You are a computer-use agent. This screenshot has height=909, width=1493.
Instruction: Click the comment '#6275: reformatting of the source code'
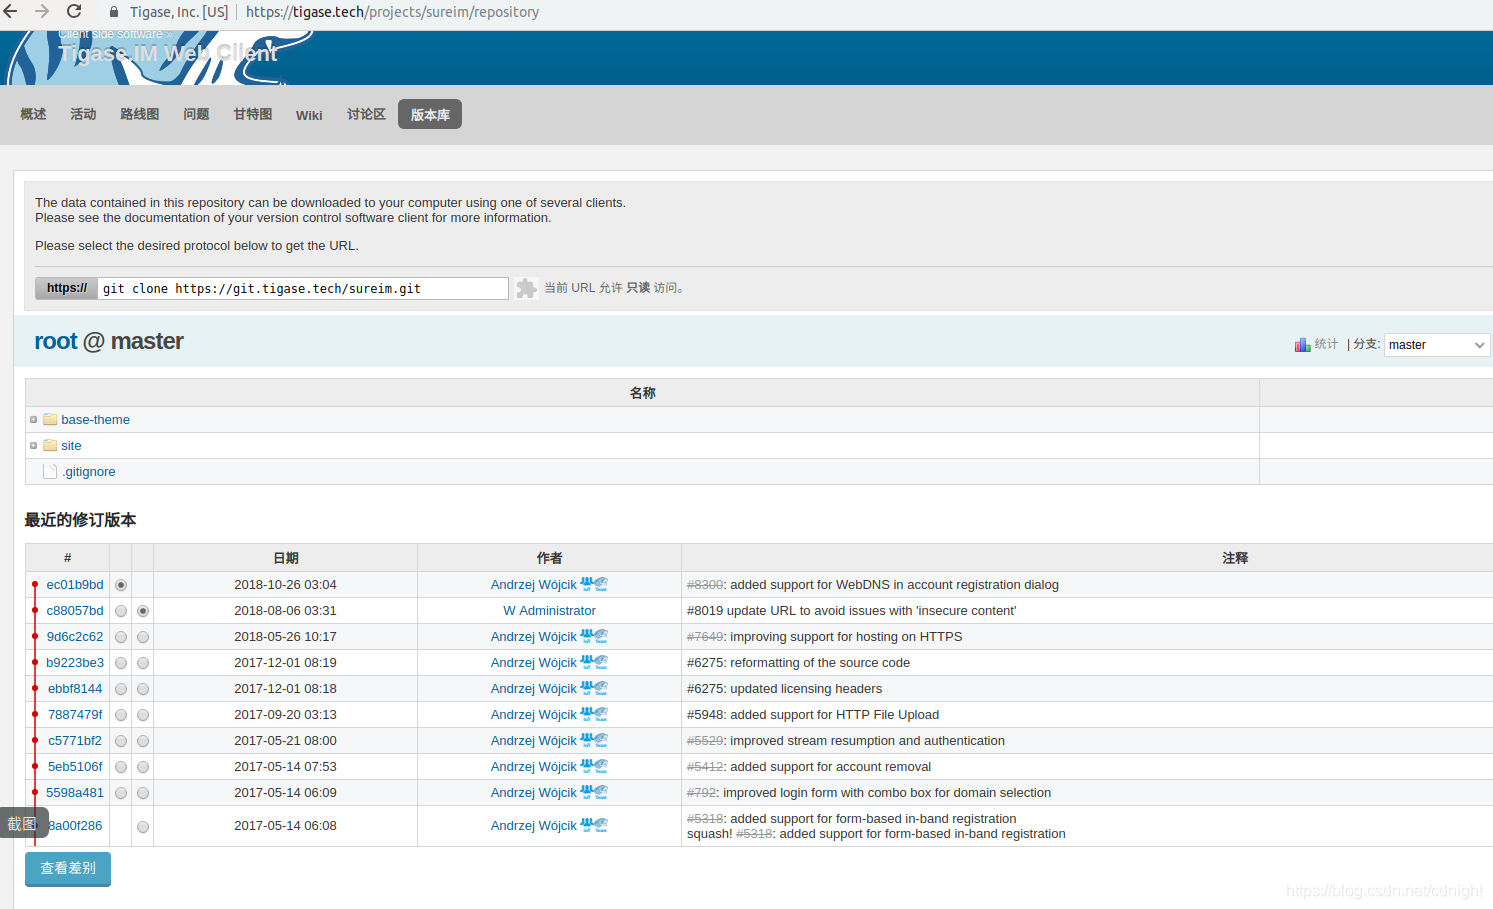798,662
